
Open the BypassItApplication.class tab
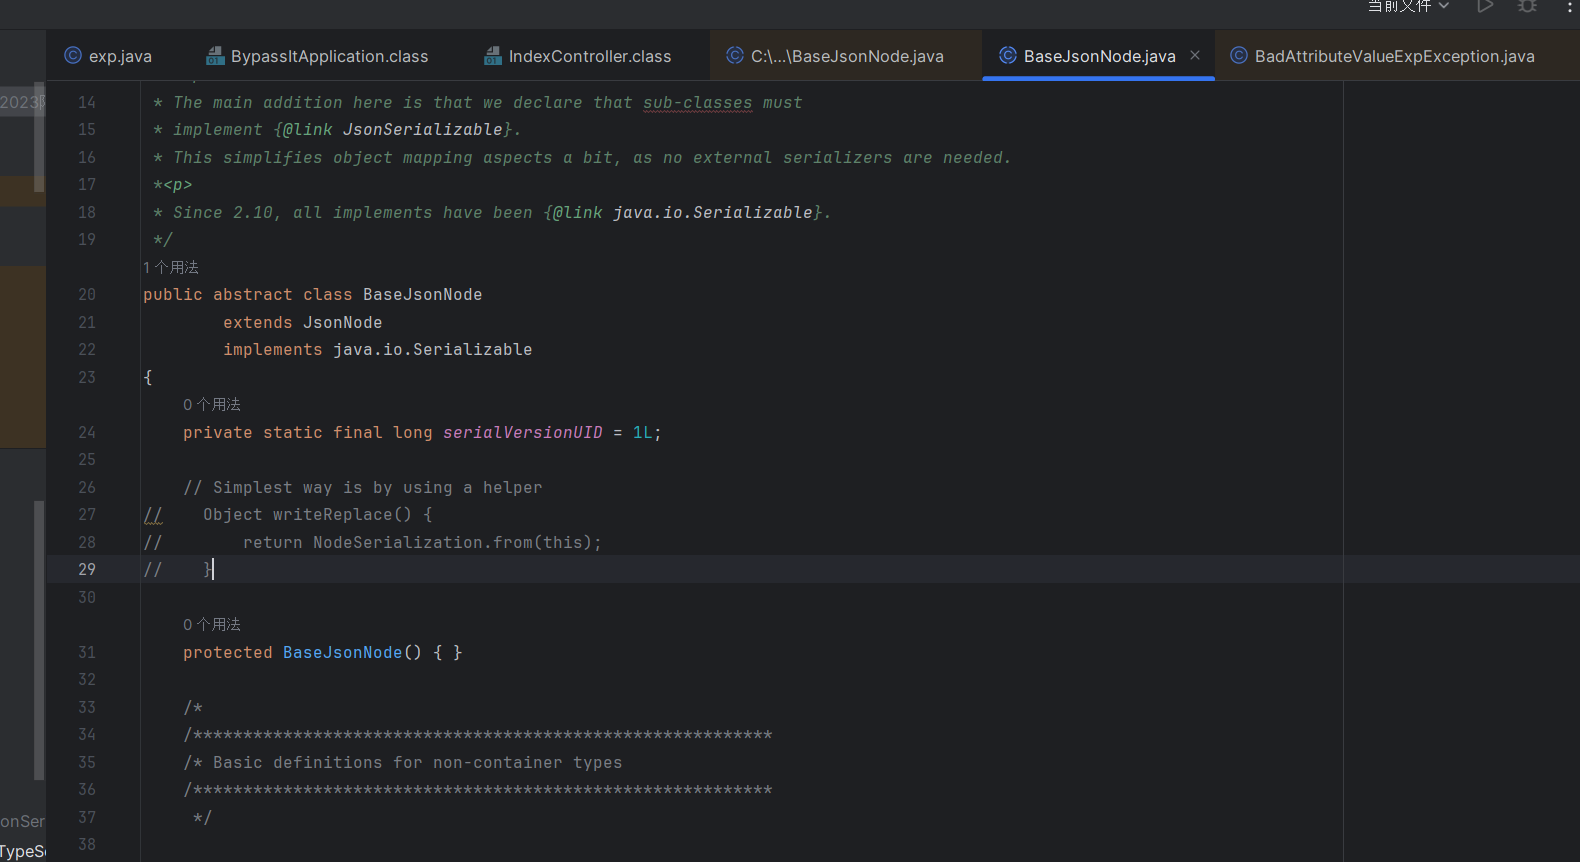coord(317,56)
